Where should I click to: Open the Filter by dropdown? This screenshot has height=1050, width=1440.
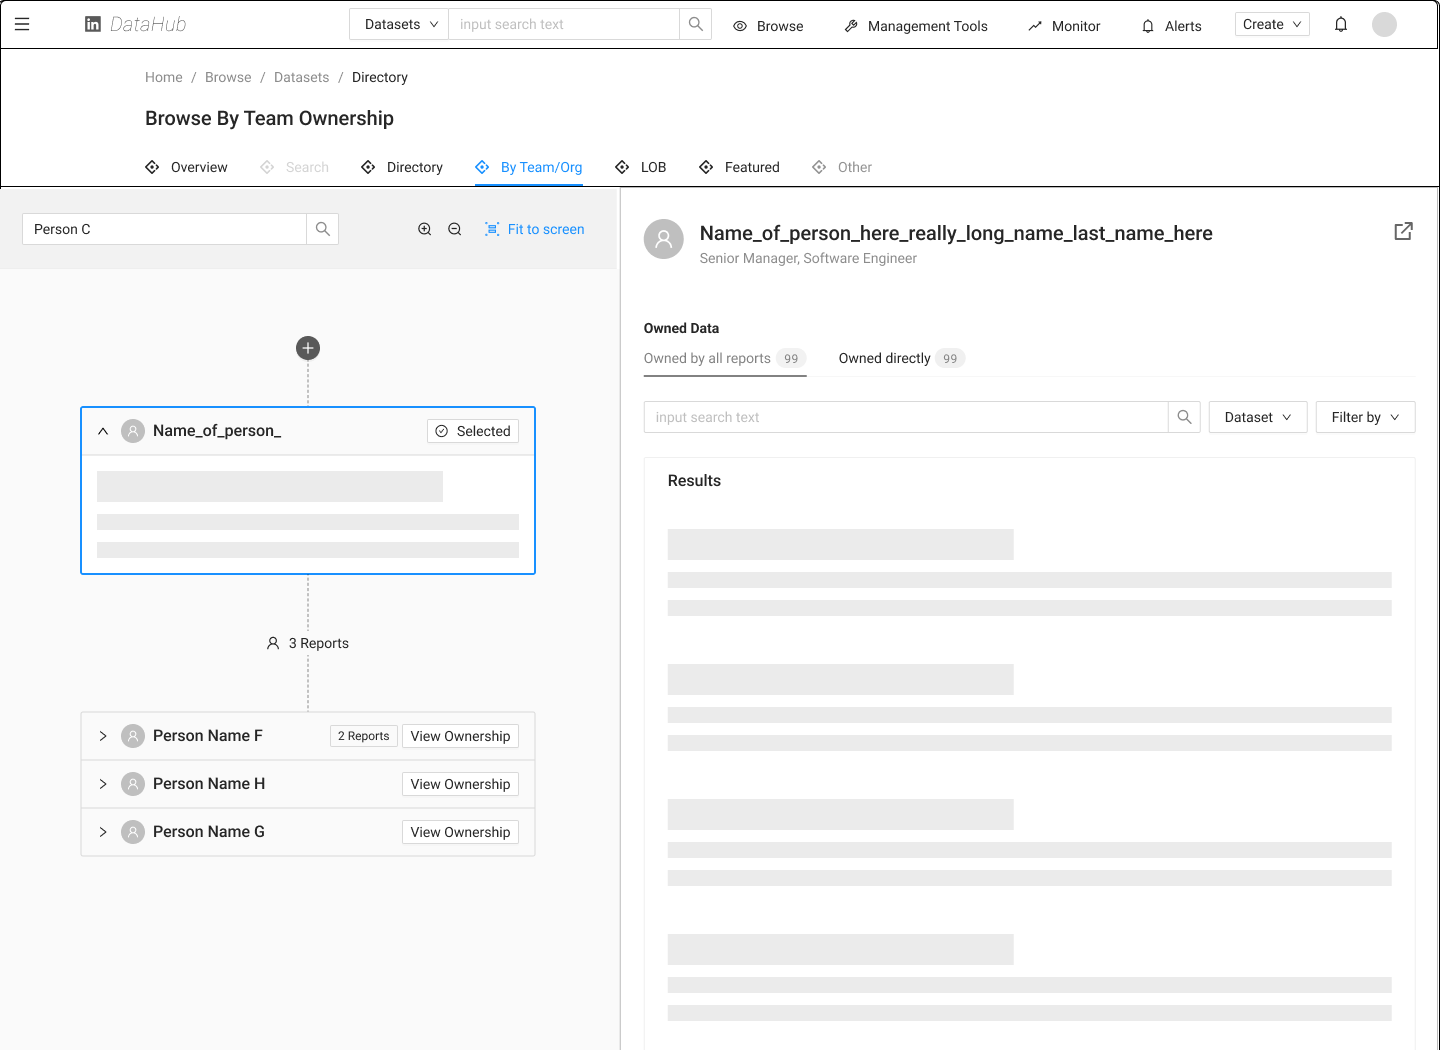1365,417
